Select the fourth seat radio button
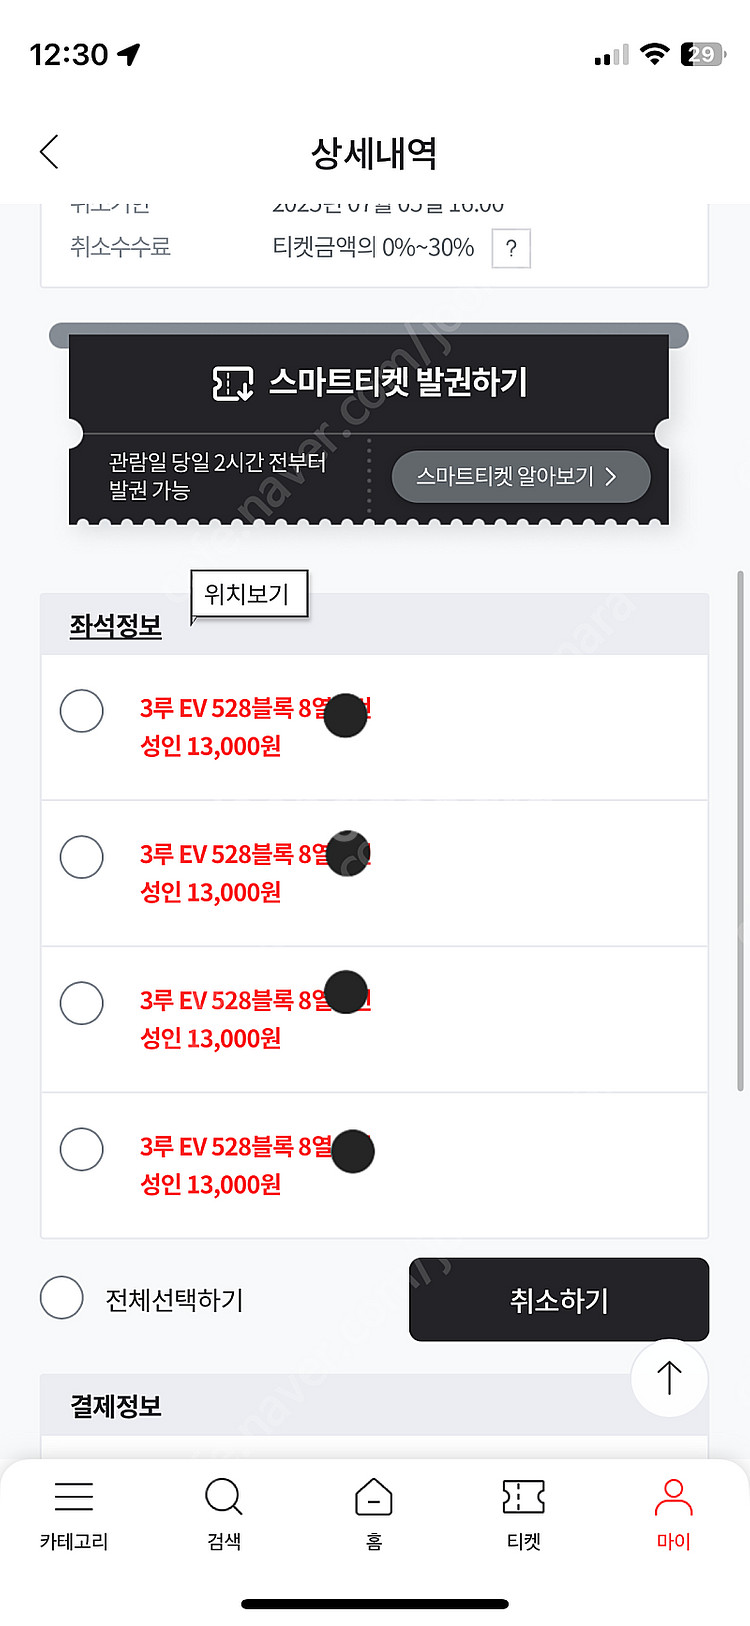750x1626 pixels. (82, 1149)
